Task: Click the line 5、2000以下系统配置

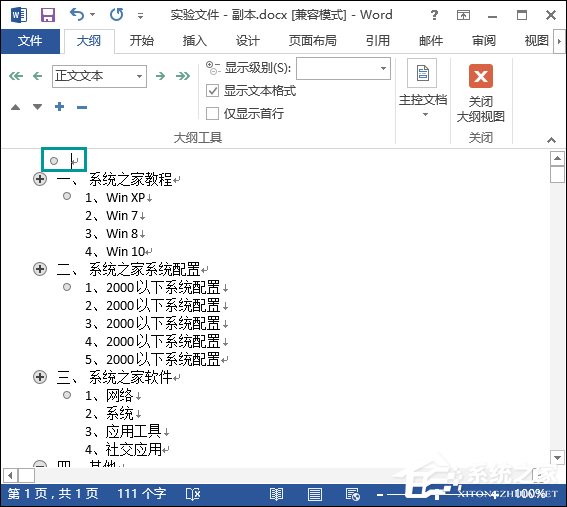Action: pos(152,359)
